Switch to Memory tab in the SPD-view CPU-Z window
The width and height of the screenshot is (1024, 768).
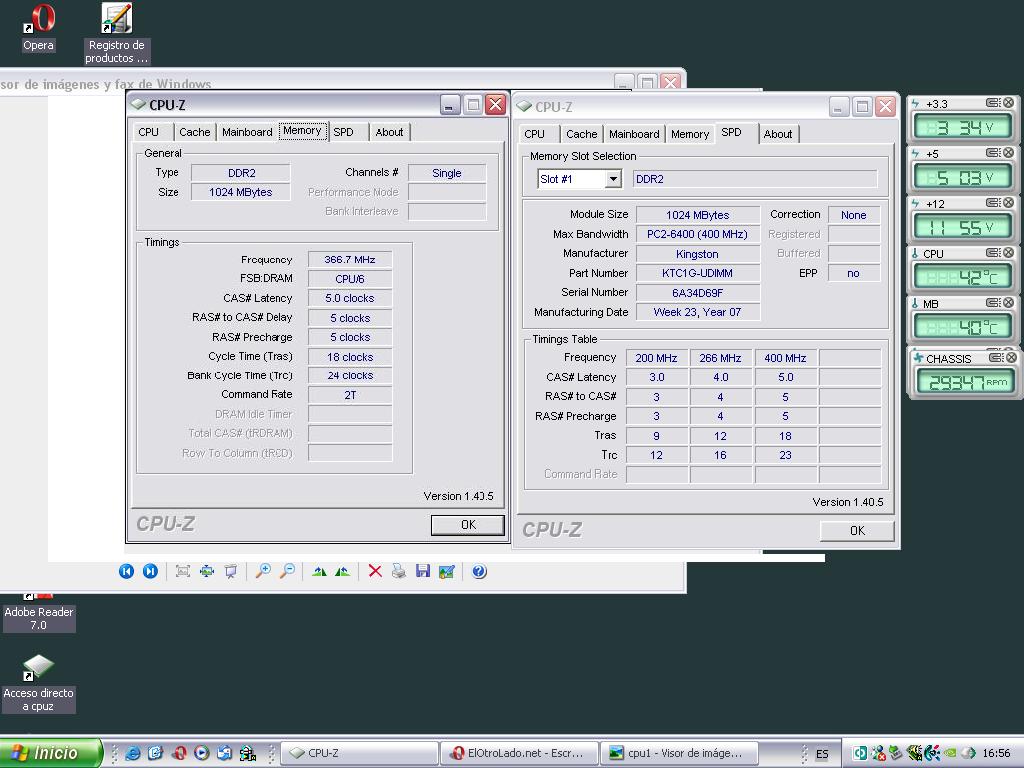(690, 134)
